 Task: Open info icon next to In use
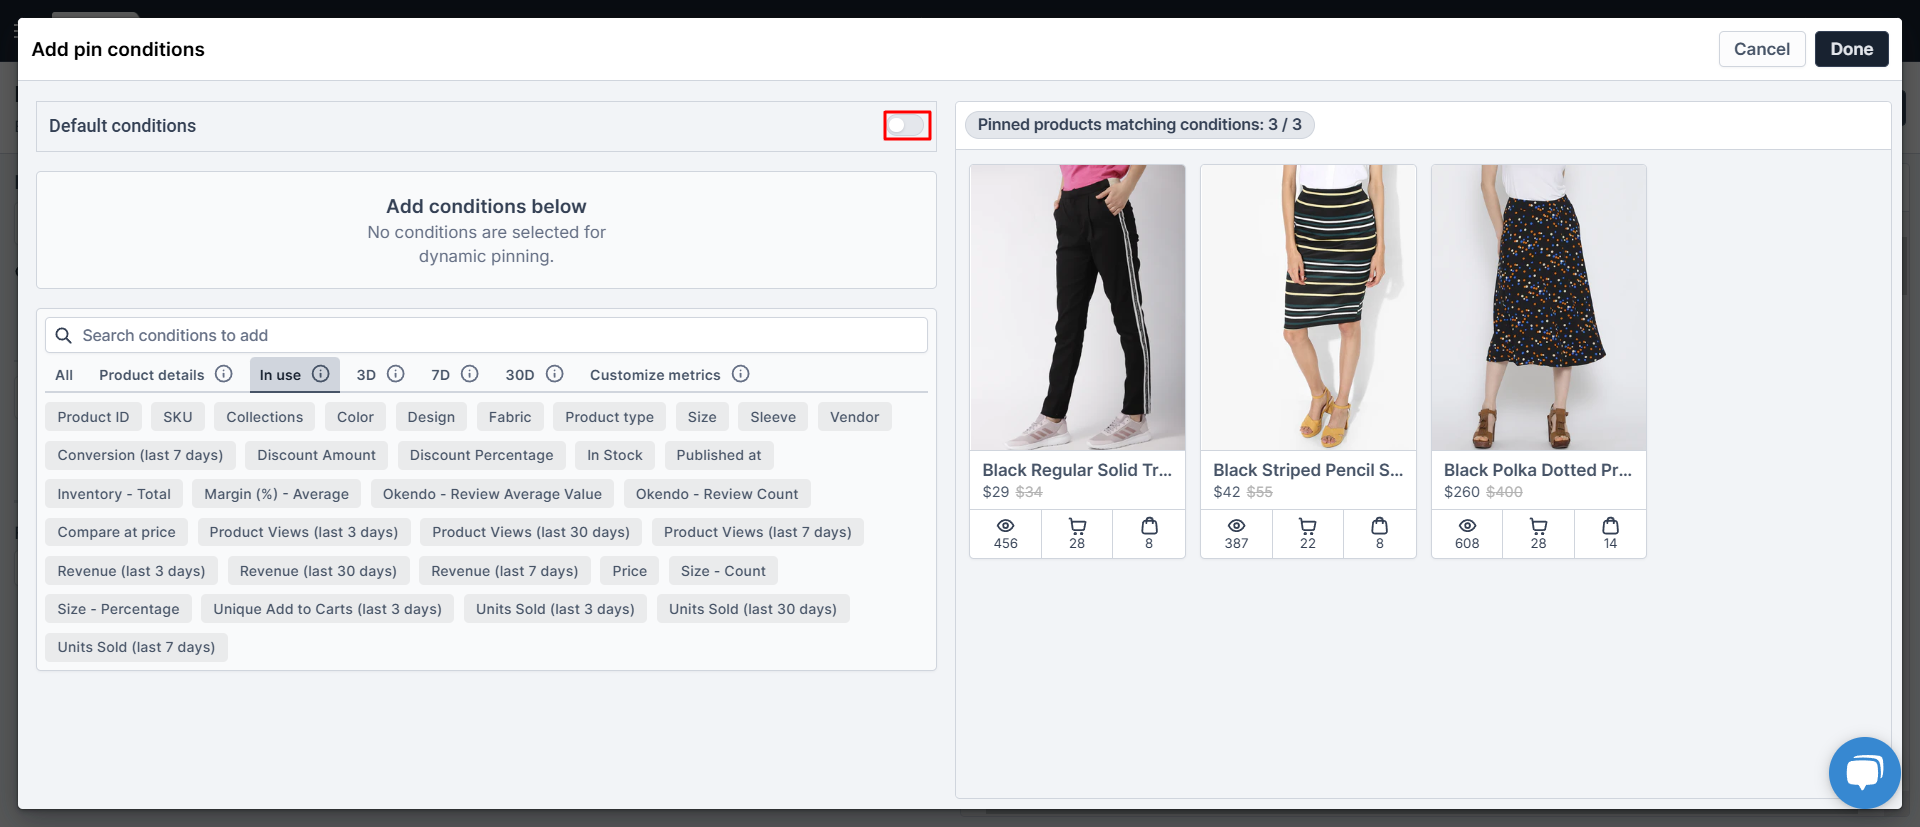tap(320, 374)
